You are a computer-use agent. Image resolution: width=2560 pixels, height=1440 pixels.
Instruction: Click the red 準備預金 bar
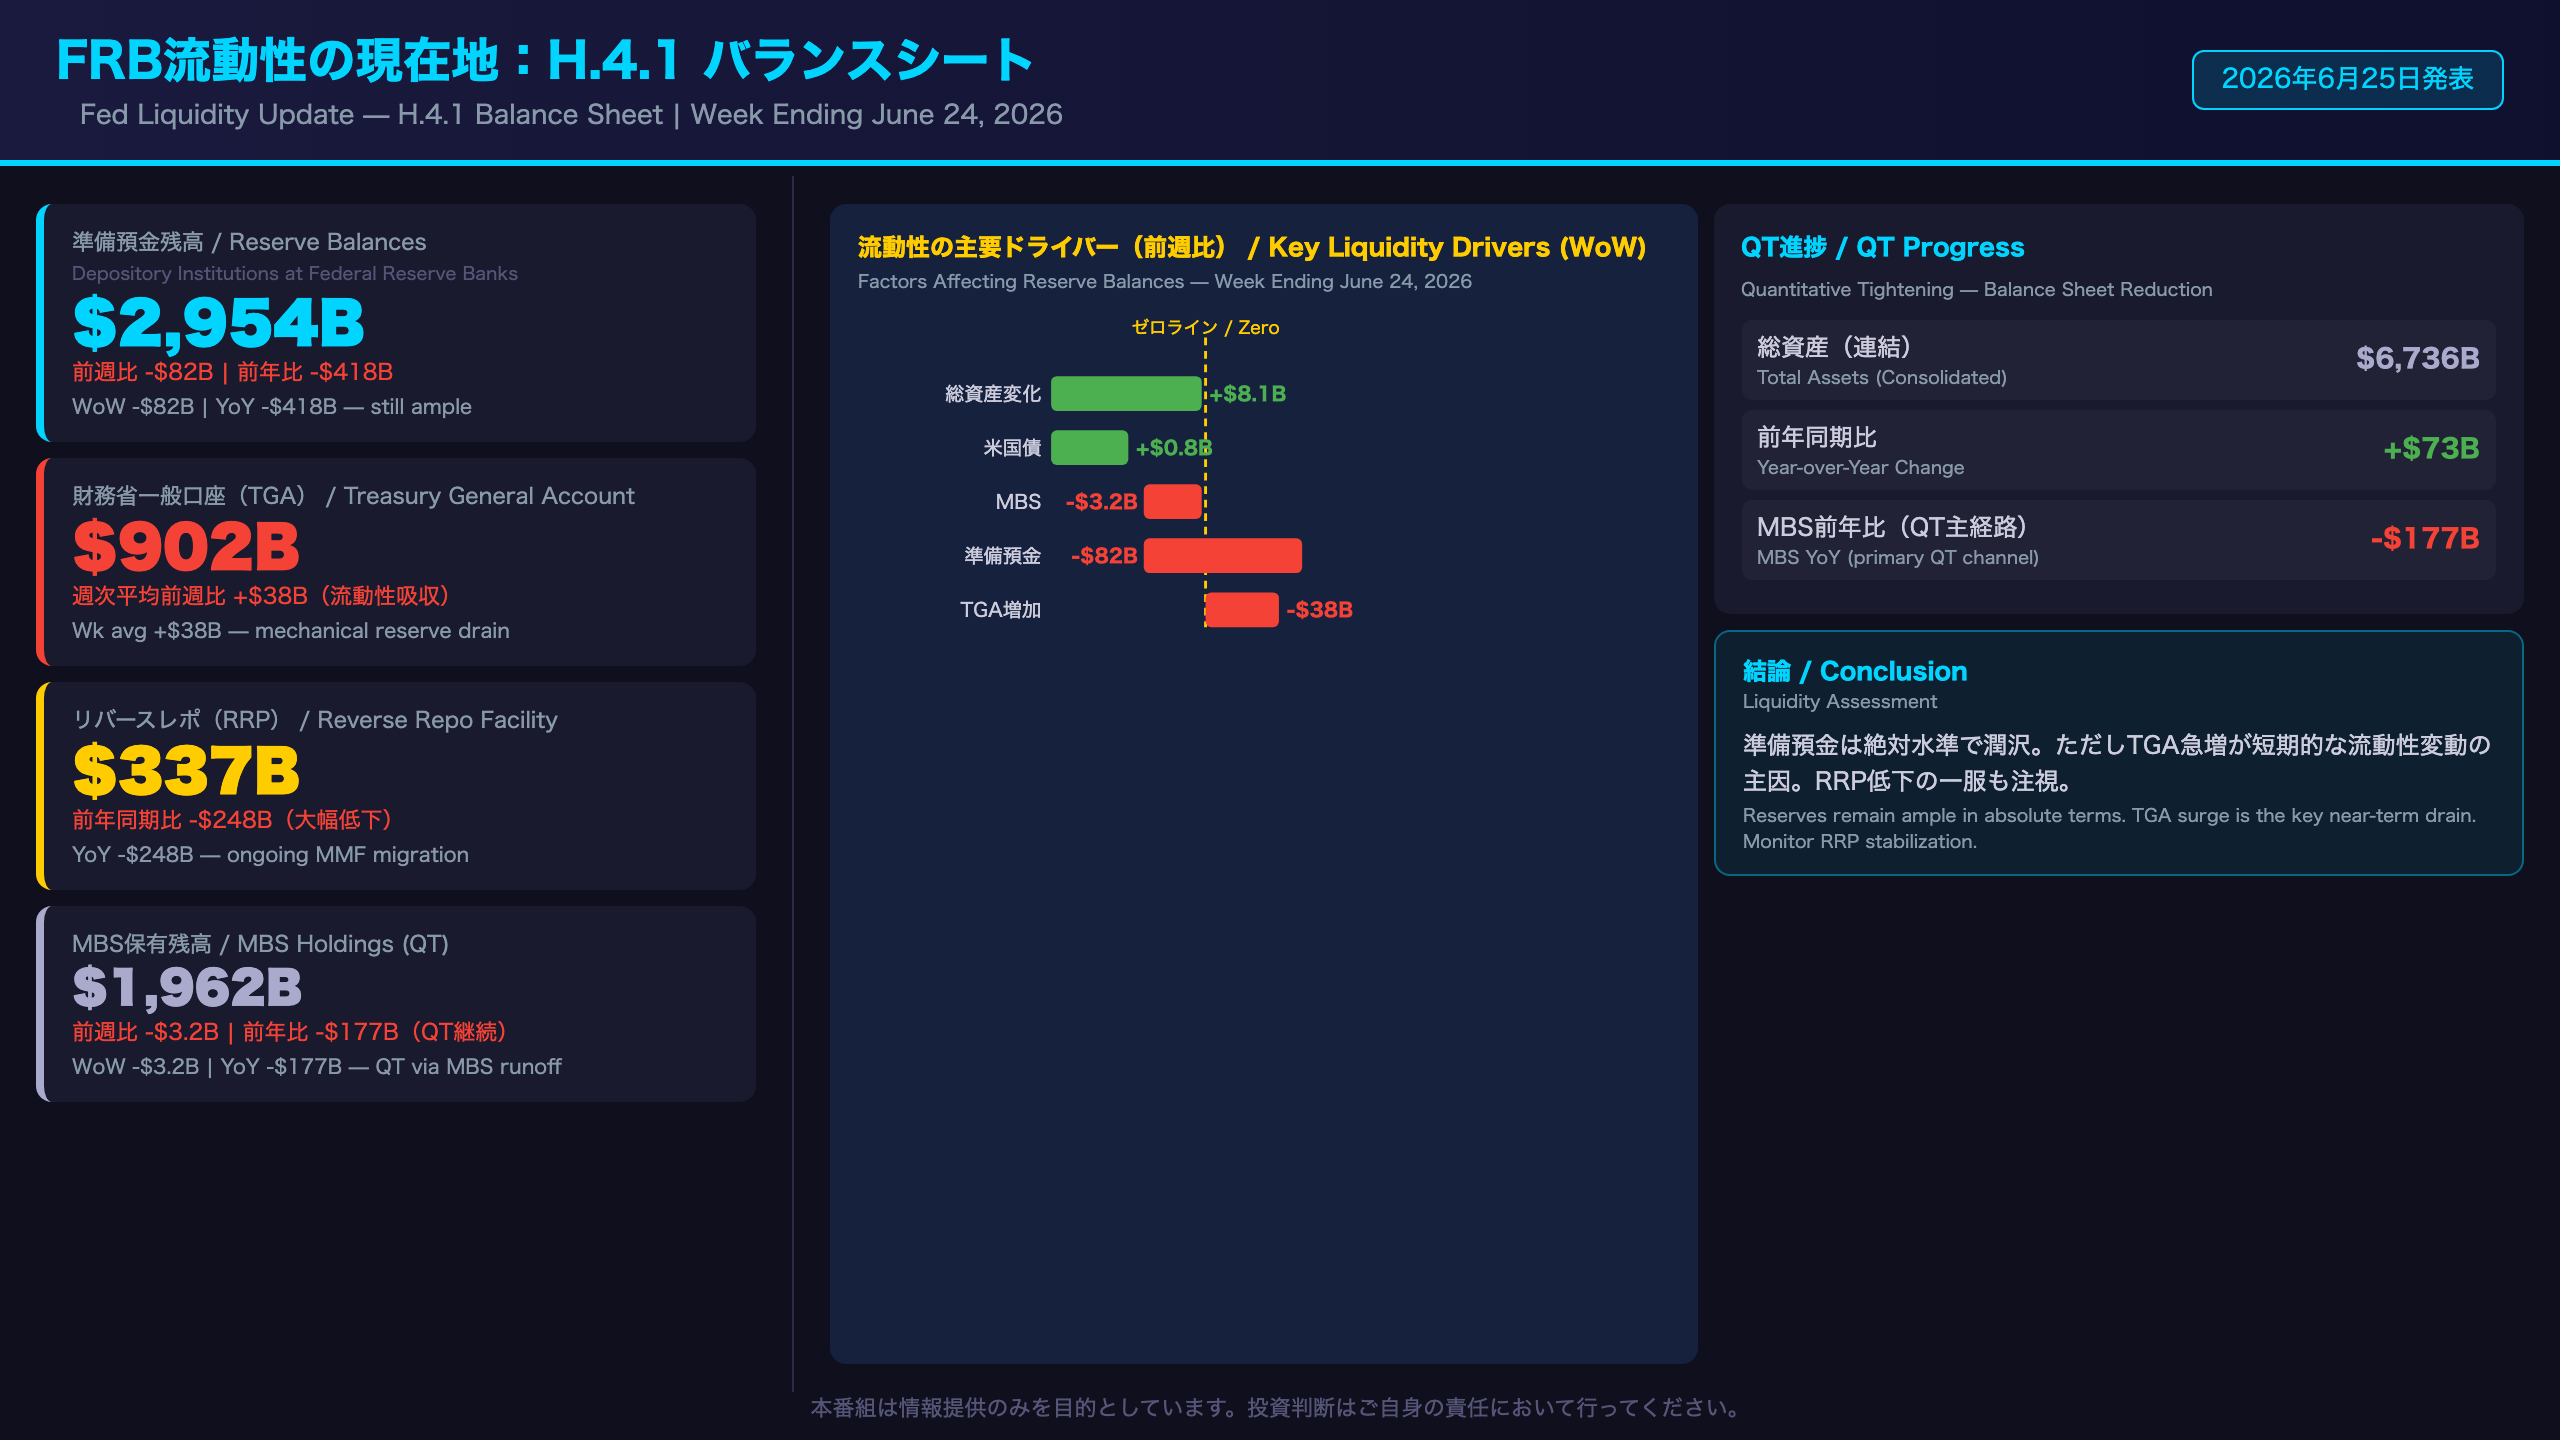coord(1222,556)
